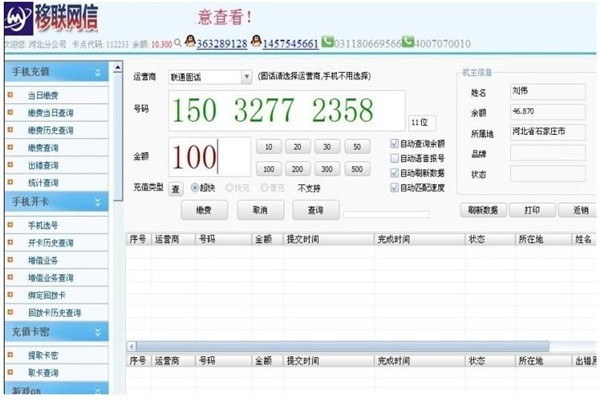Click the 移联网信 logo icon

pyautogui.click(x=18, y=18)
